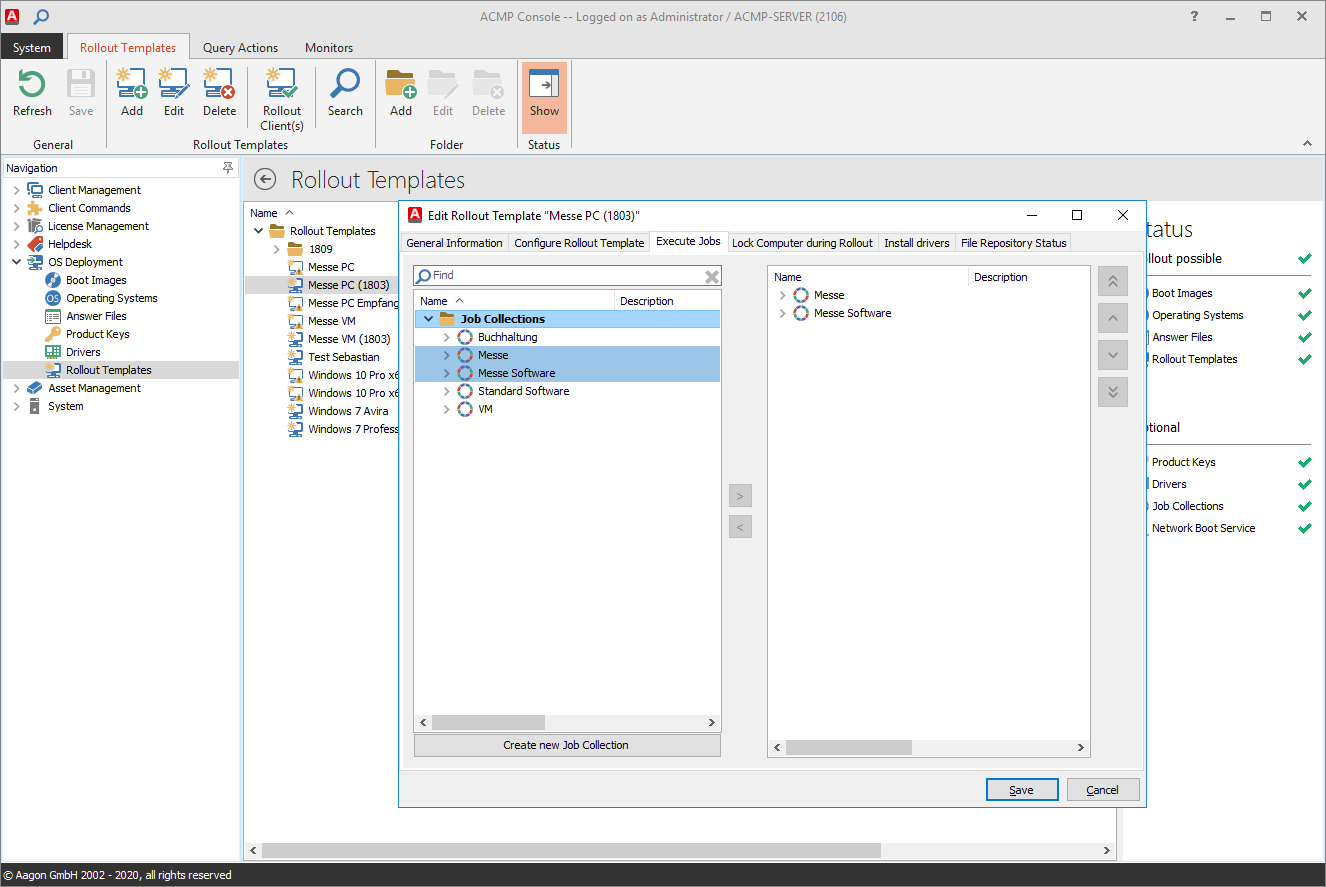The height and width of the screenshot is (887, 1326).
Task: Select Drivers in navigation tree
Action: tap(83, 352)
